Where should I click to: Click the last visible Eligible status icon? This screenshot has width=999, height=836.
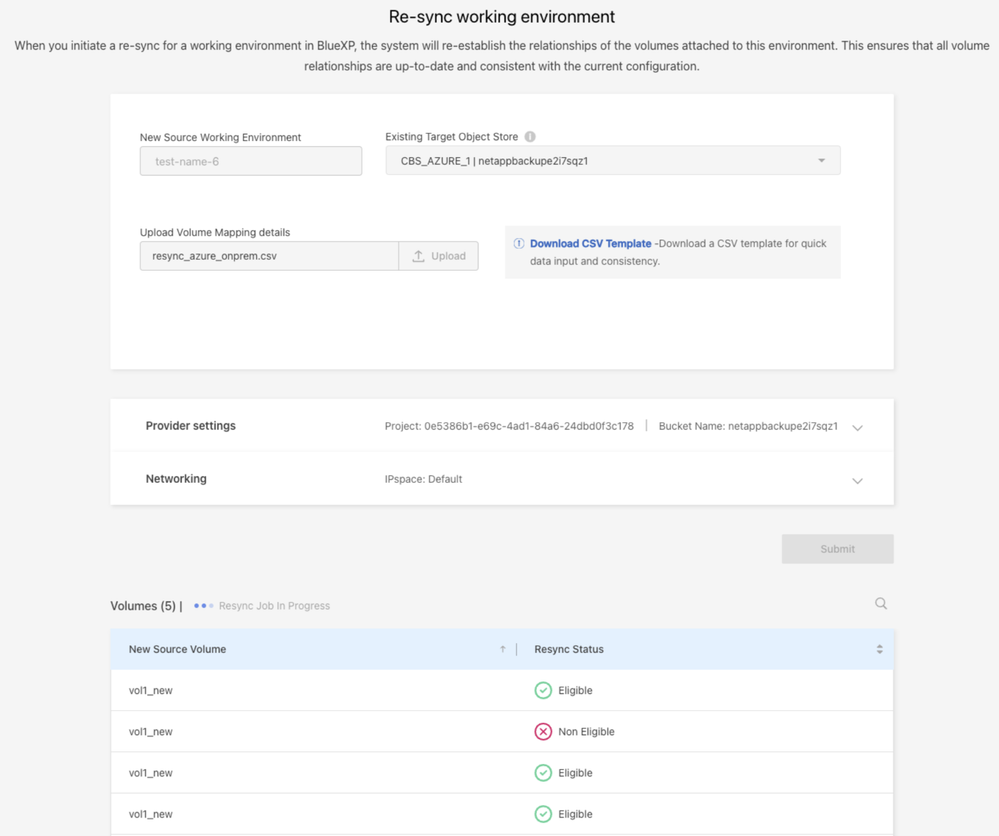[x=543, y=814]
